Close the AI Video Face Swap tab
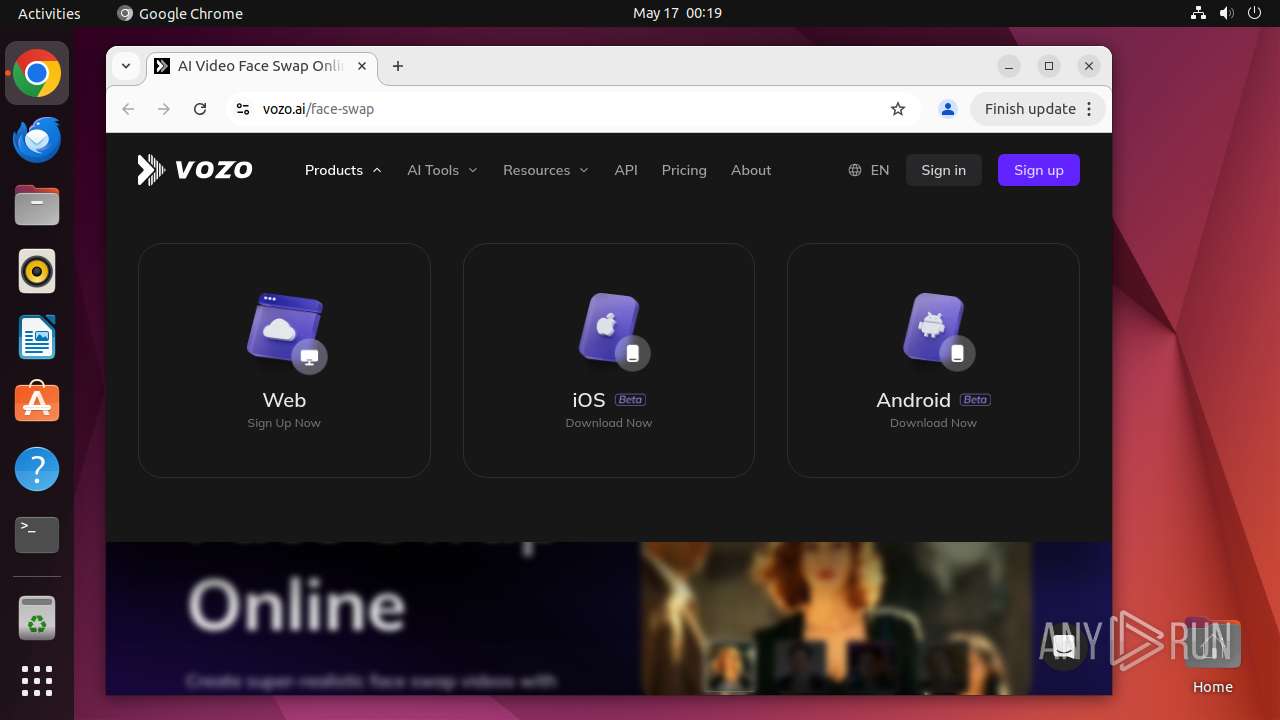This screenshot has height=720, width=1280. point(362,66)
